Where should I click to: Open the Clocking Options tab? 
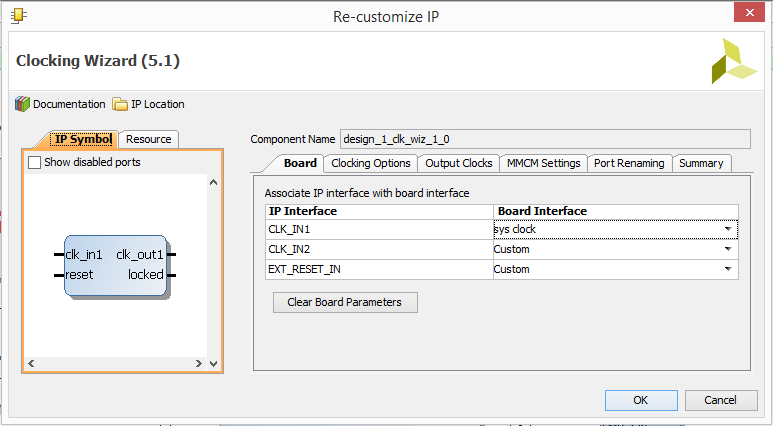(x=371, y=164)
